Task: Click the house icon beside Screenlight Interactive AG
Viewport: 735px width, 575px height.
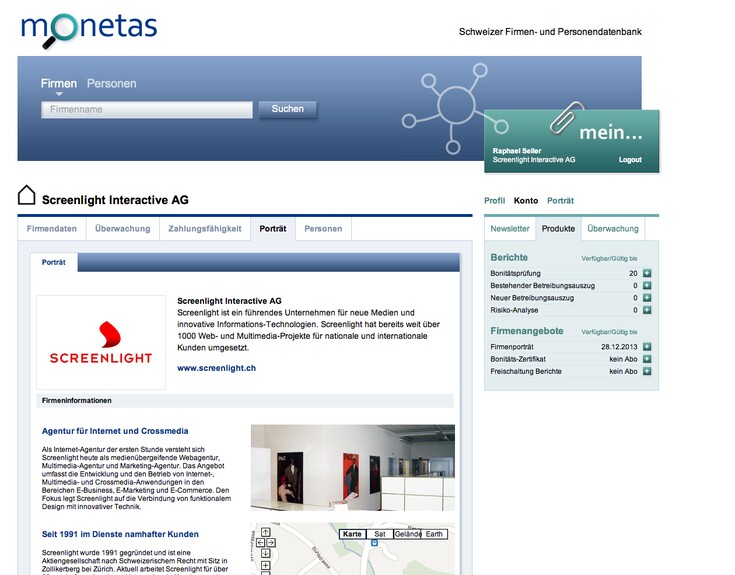Action: click(27, 196)
